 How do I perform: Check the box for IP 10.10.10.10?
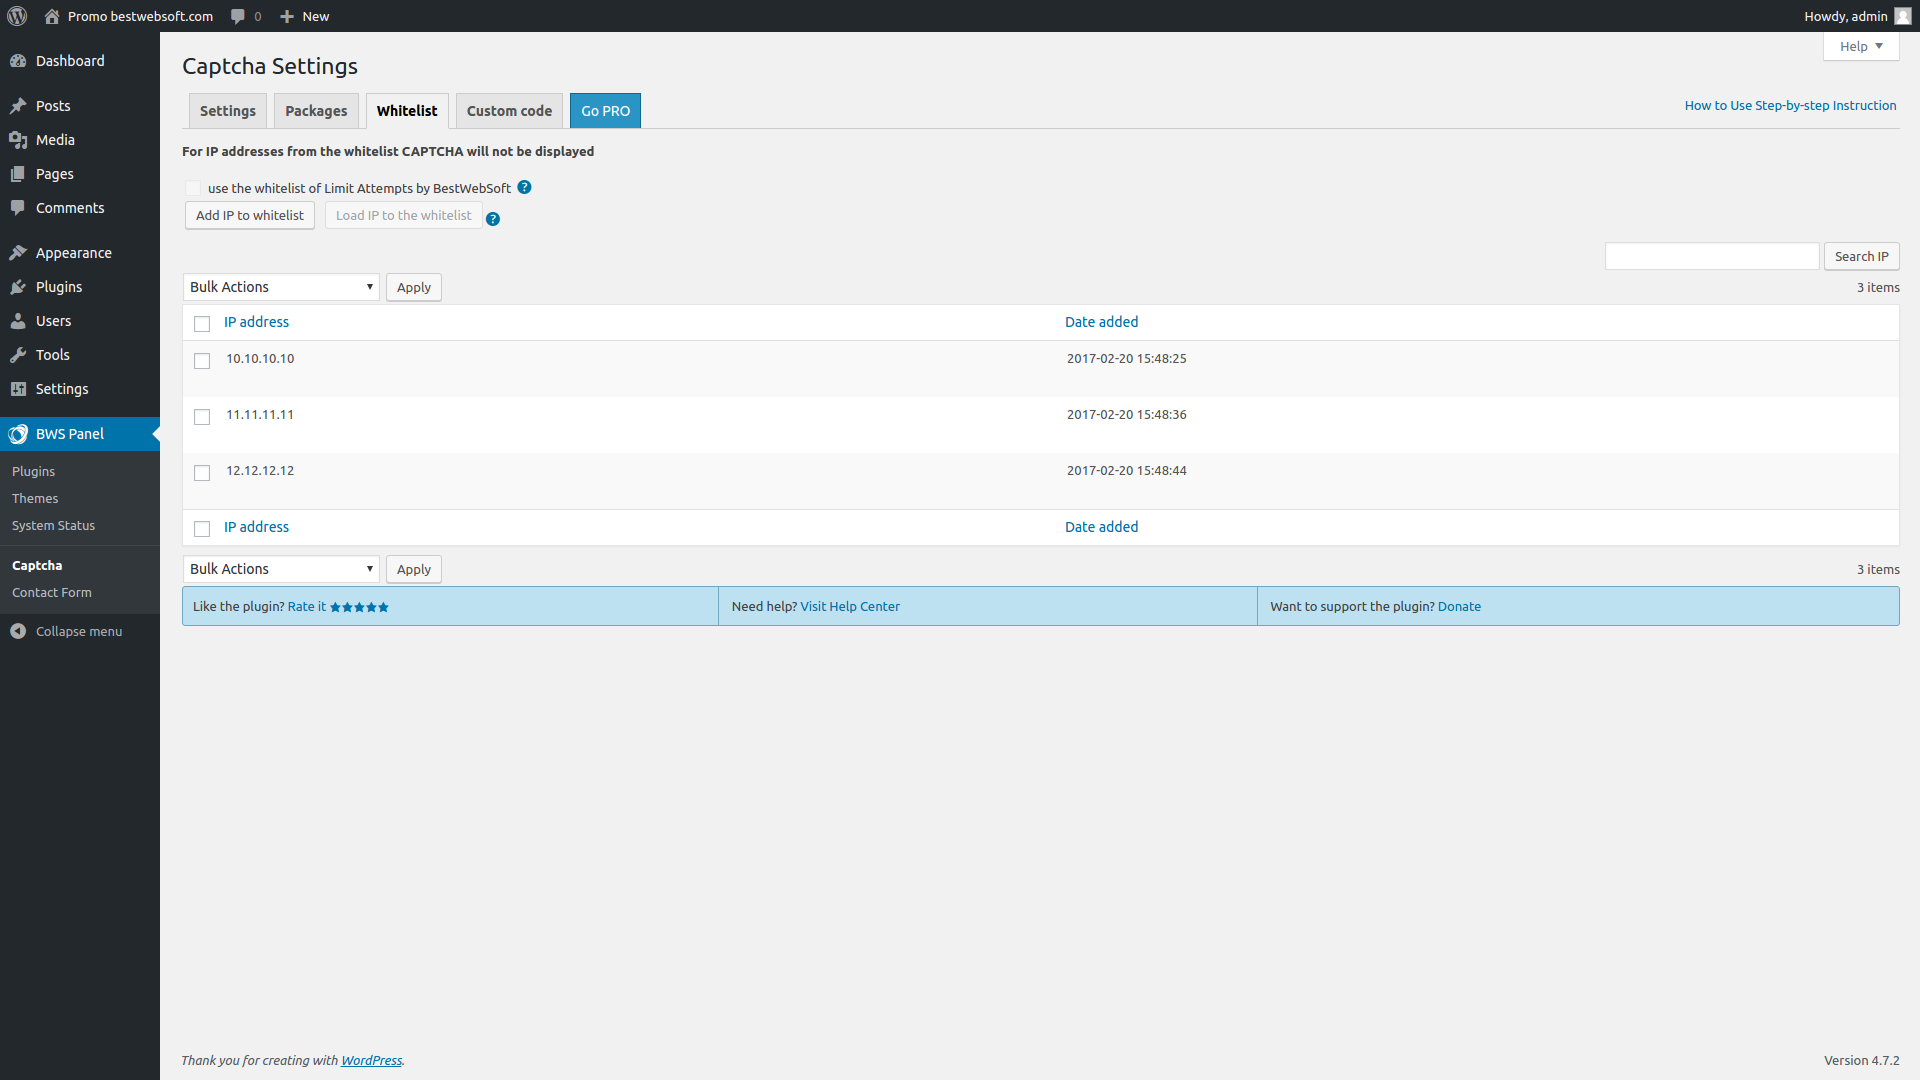coord(202,361)
